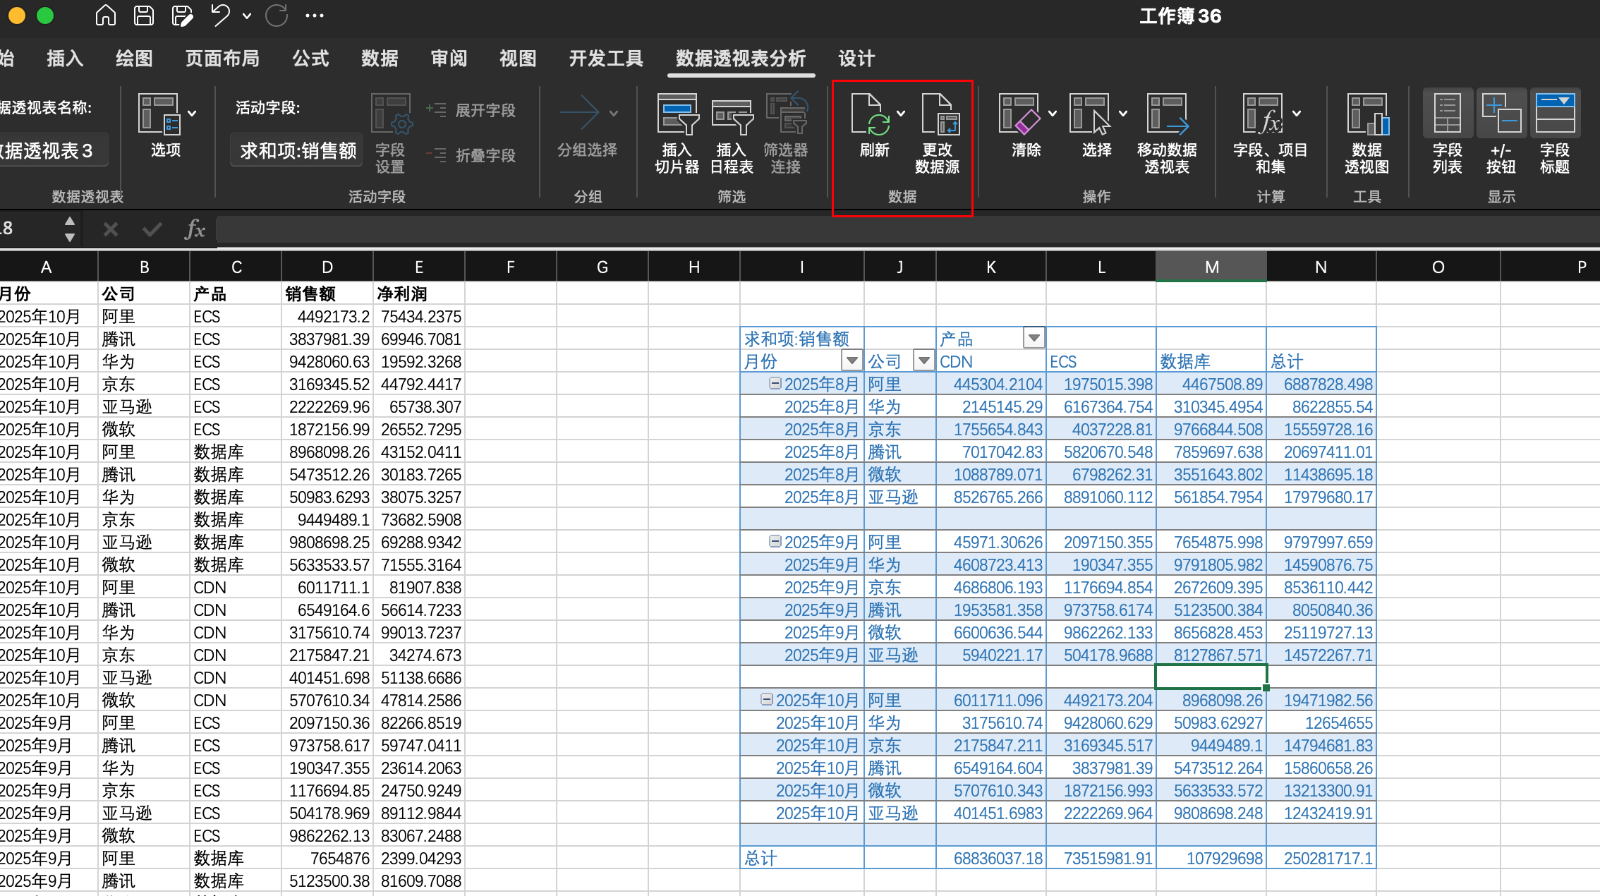Image resolution: width=1600 pixels, height=896 pixels.
Task: Open the 绘图 ribbon tab
Action: (134, 58)
